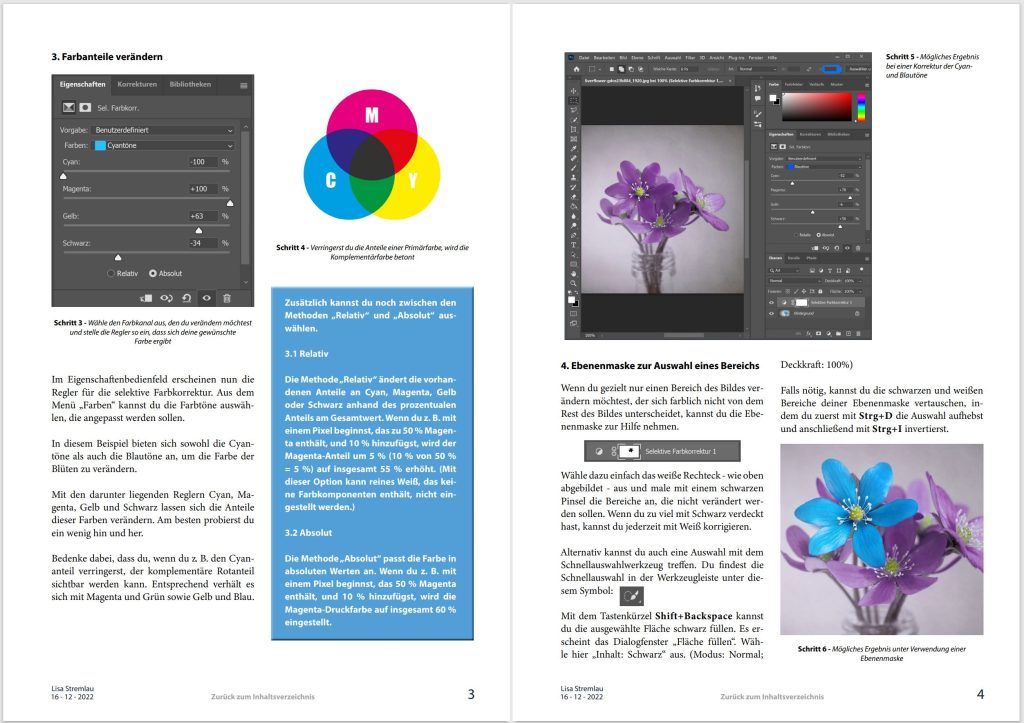The width and height of the screenshot is (1024, 723).
Task: Switch to the Bibliotheken tab
Action: (x=190, y=85)
